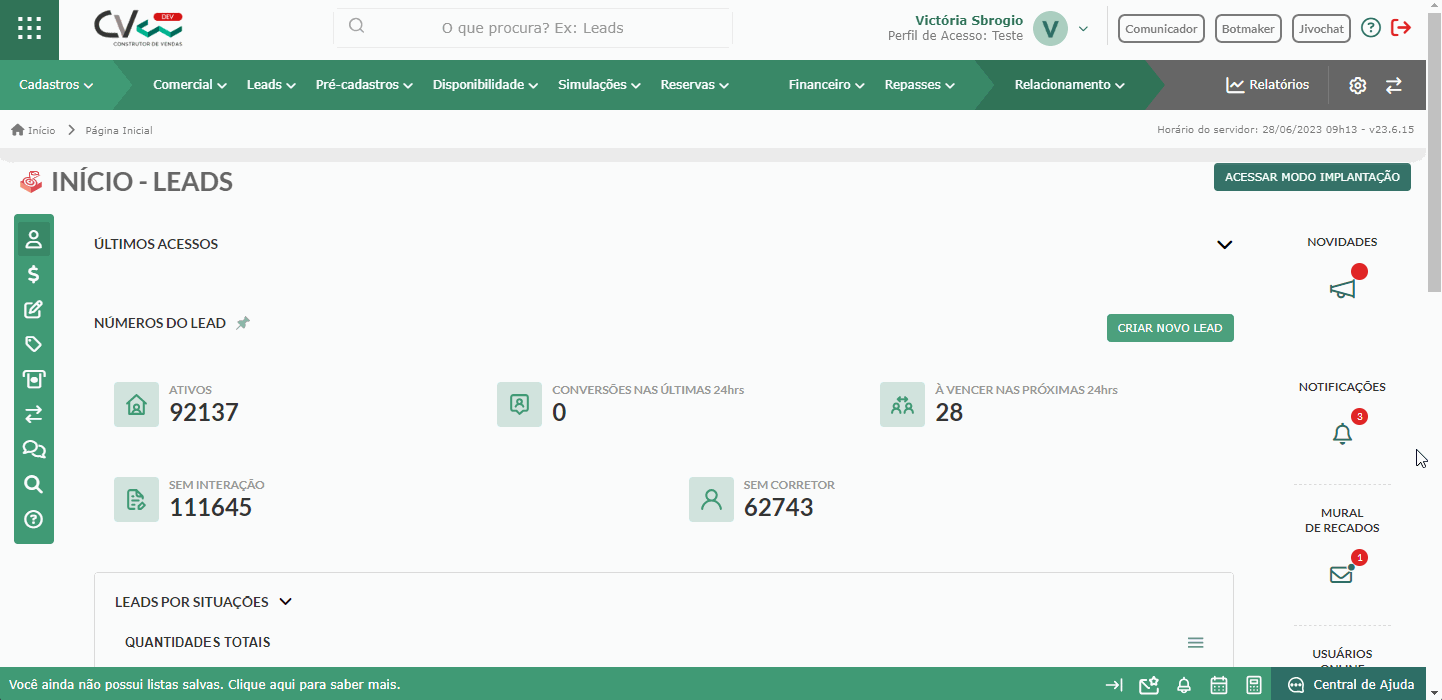
Task: Open the Disponibilidade menu dropdown
Action: pyautogui.click(x=486, y=85)
